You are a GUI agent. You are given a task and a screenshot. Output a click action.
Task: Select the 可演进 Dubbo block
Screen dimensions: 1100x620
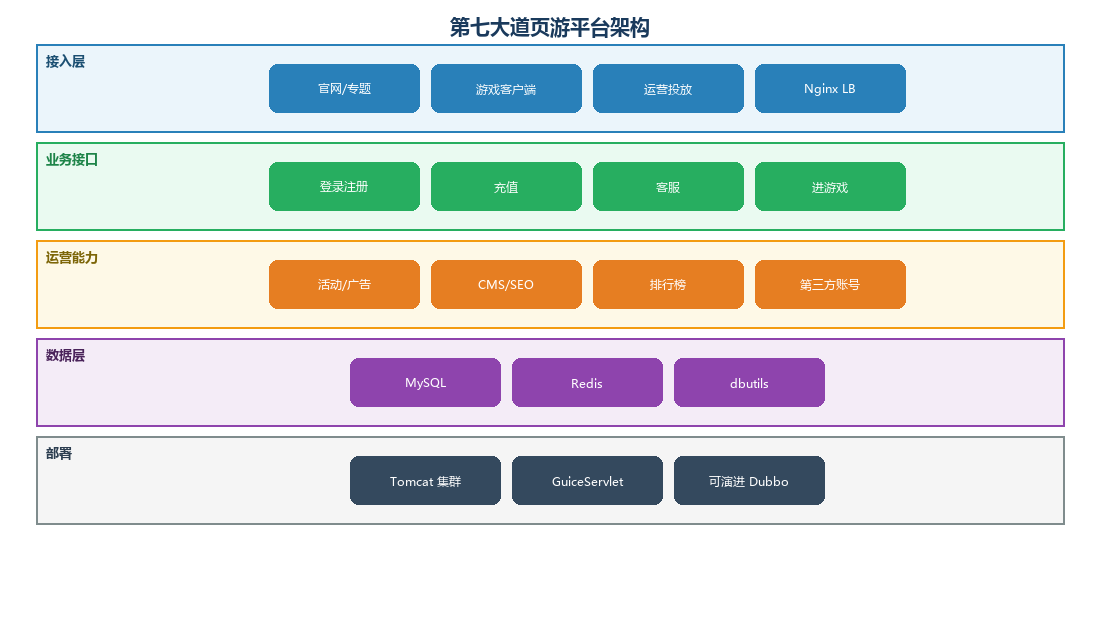tap(750, 480)
